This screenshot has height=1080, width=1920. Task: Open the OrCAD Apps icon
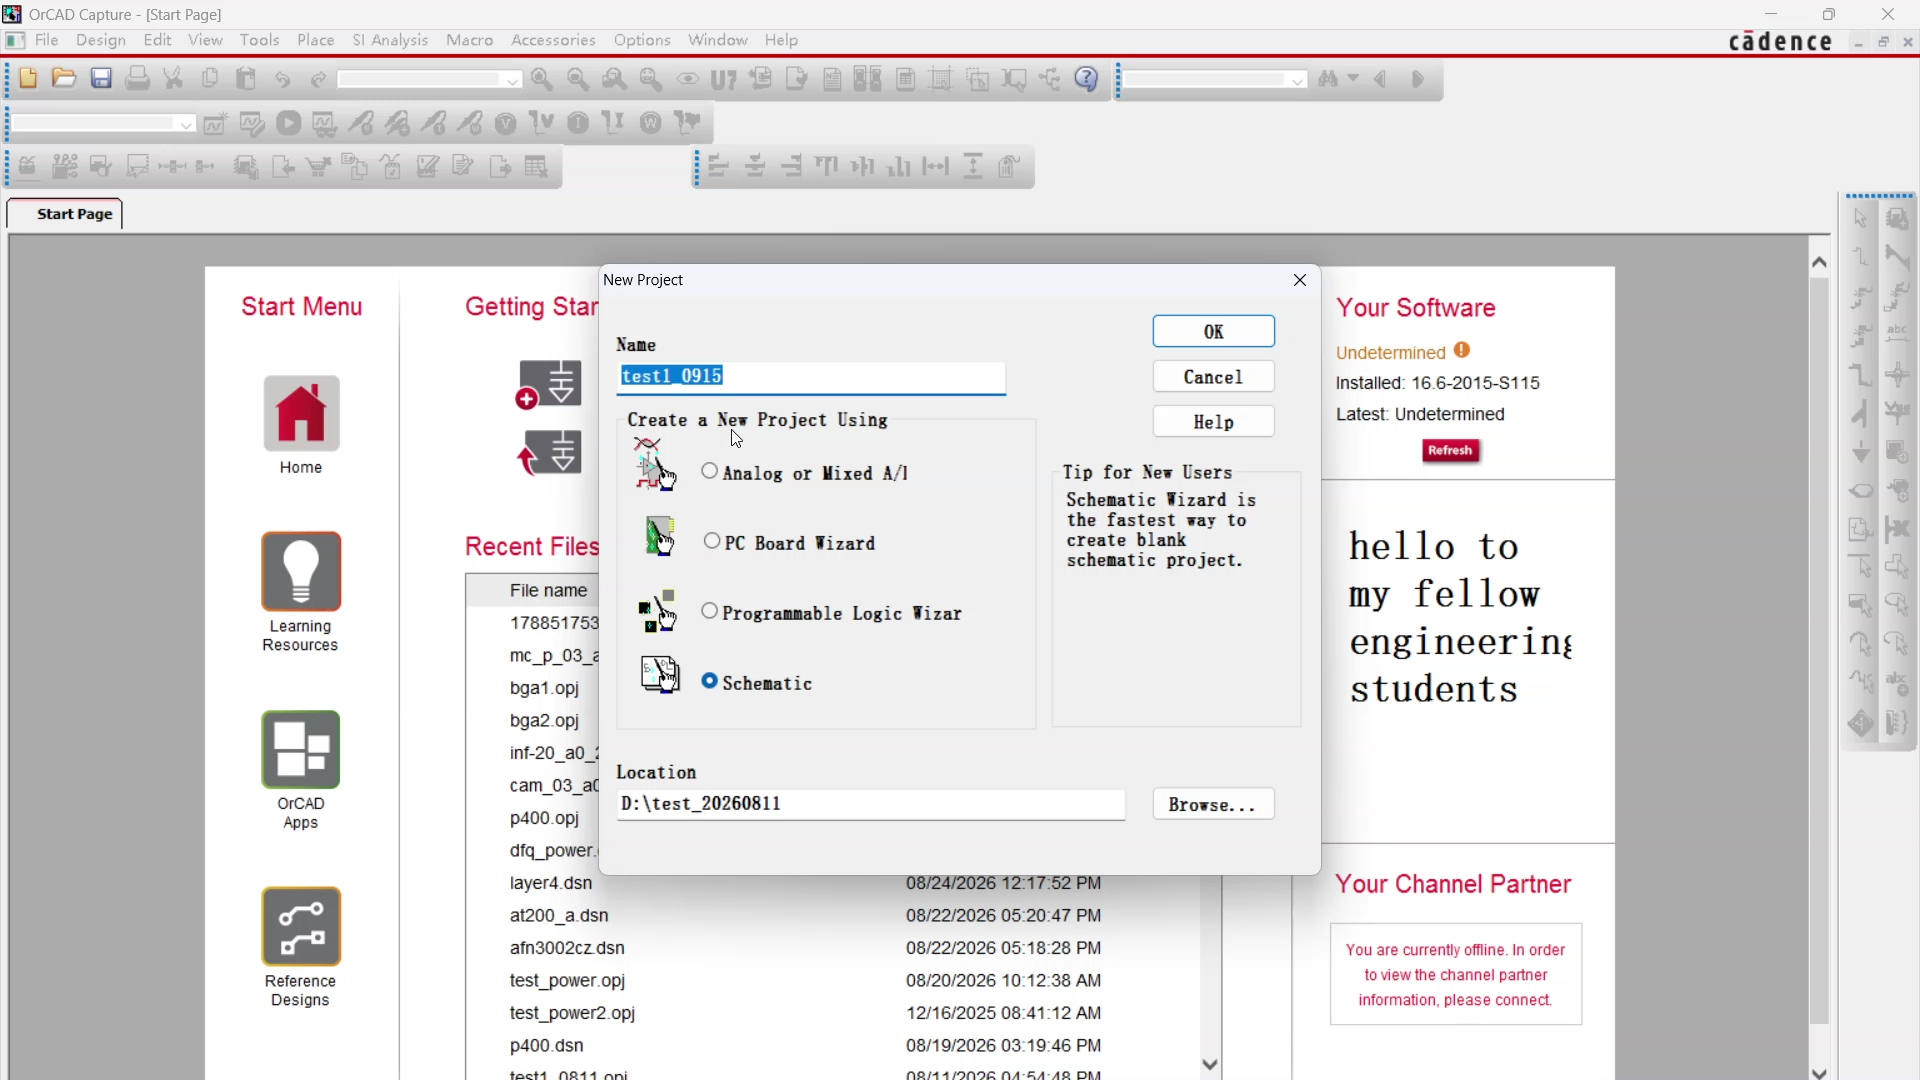point(301,749)
